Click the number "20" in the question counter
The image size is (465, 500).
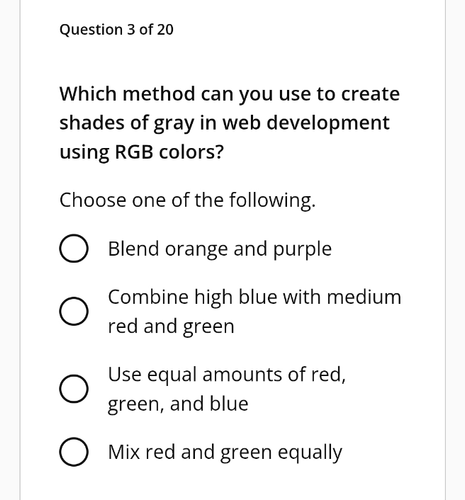(165, 30)
